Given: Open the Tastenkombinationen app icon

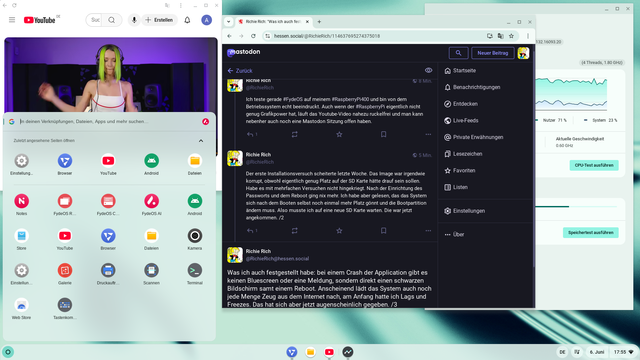Looking at the screenshot, I should [x=65, y=305].
